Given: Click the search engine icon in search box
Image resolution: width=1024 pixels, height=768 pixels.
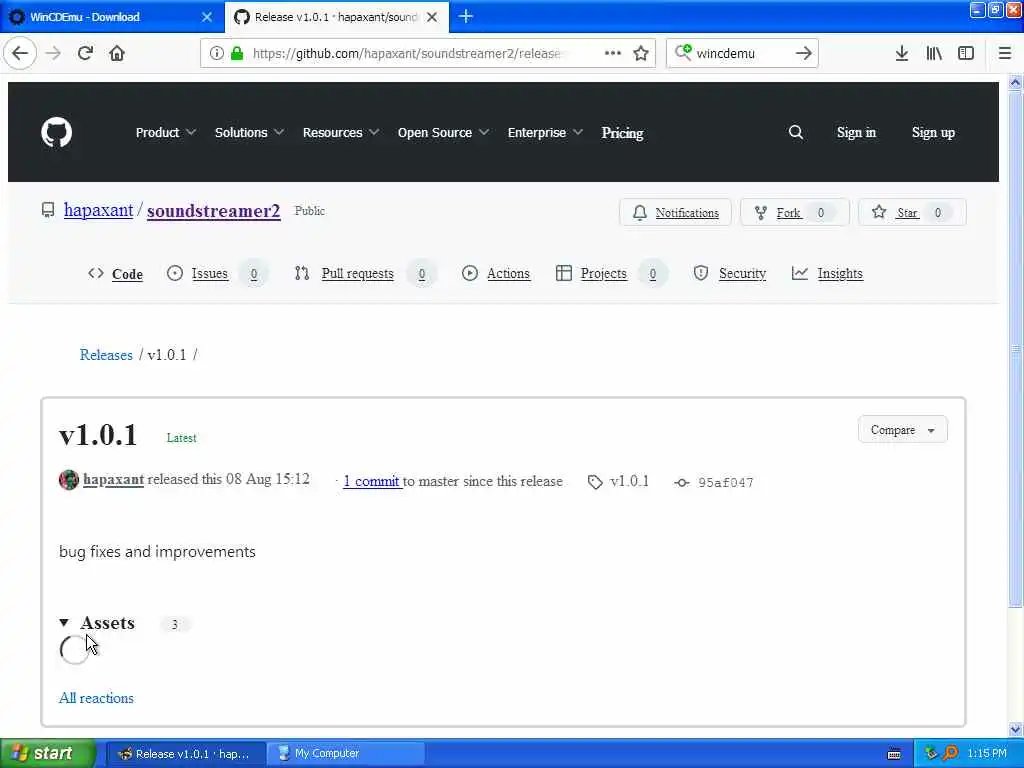Looking at the screenshot, I should (x=682, y=52).
